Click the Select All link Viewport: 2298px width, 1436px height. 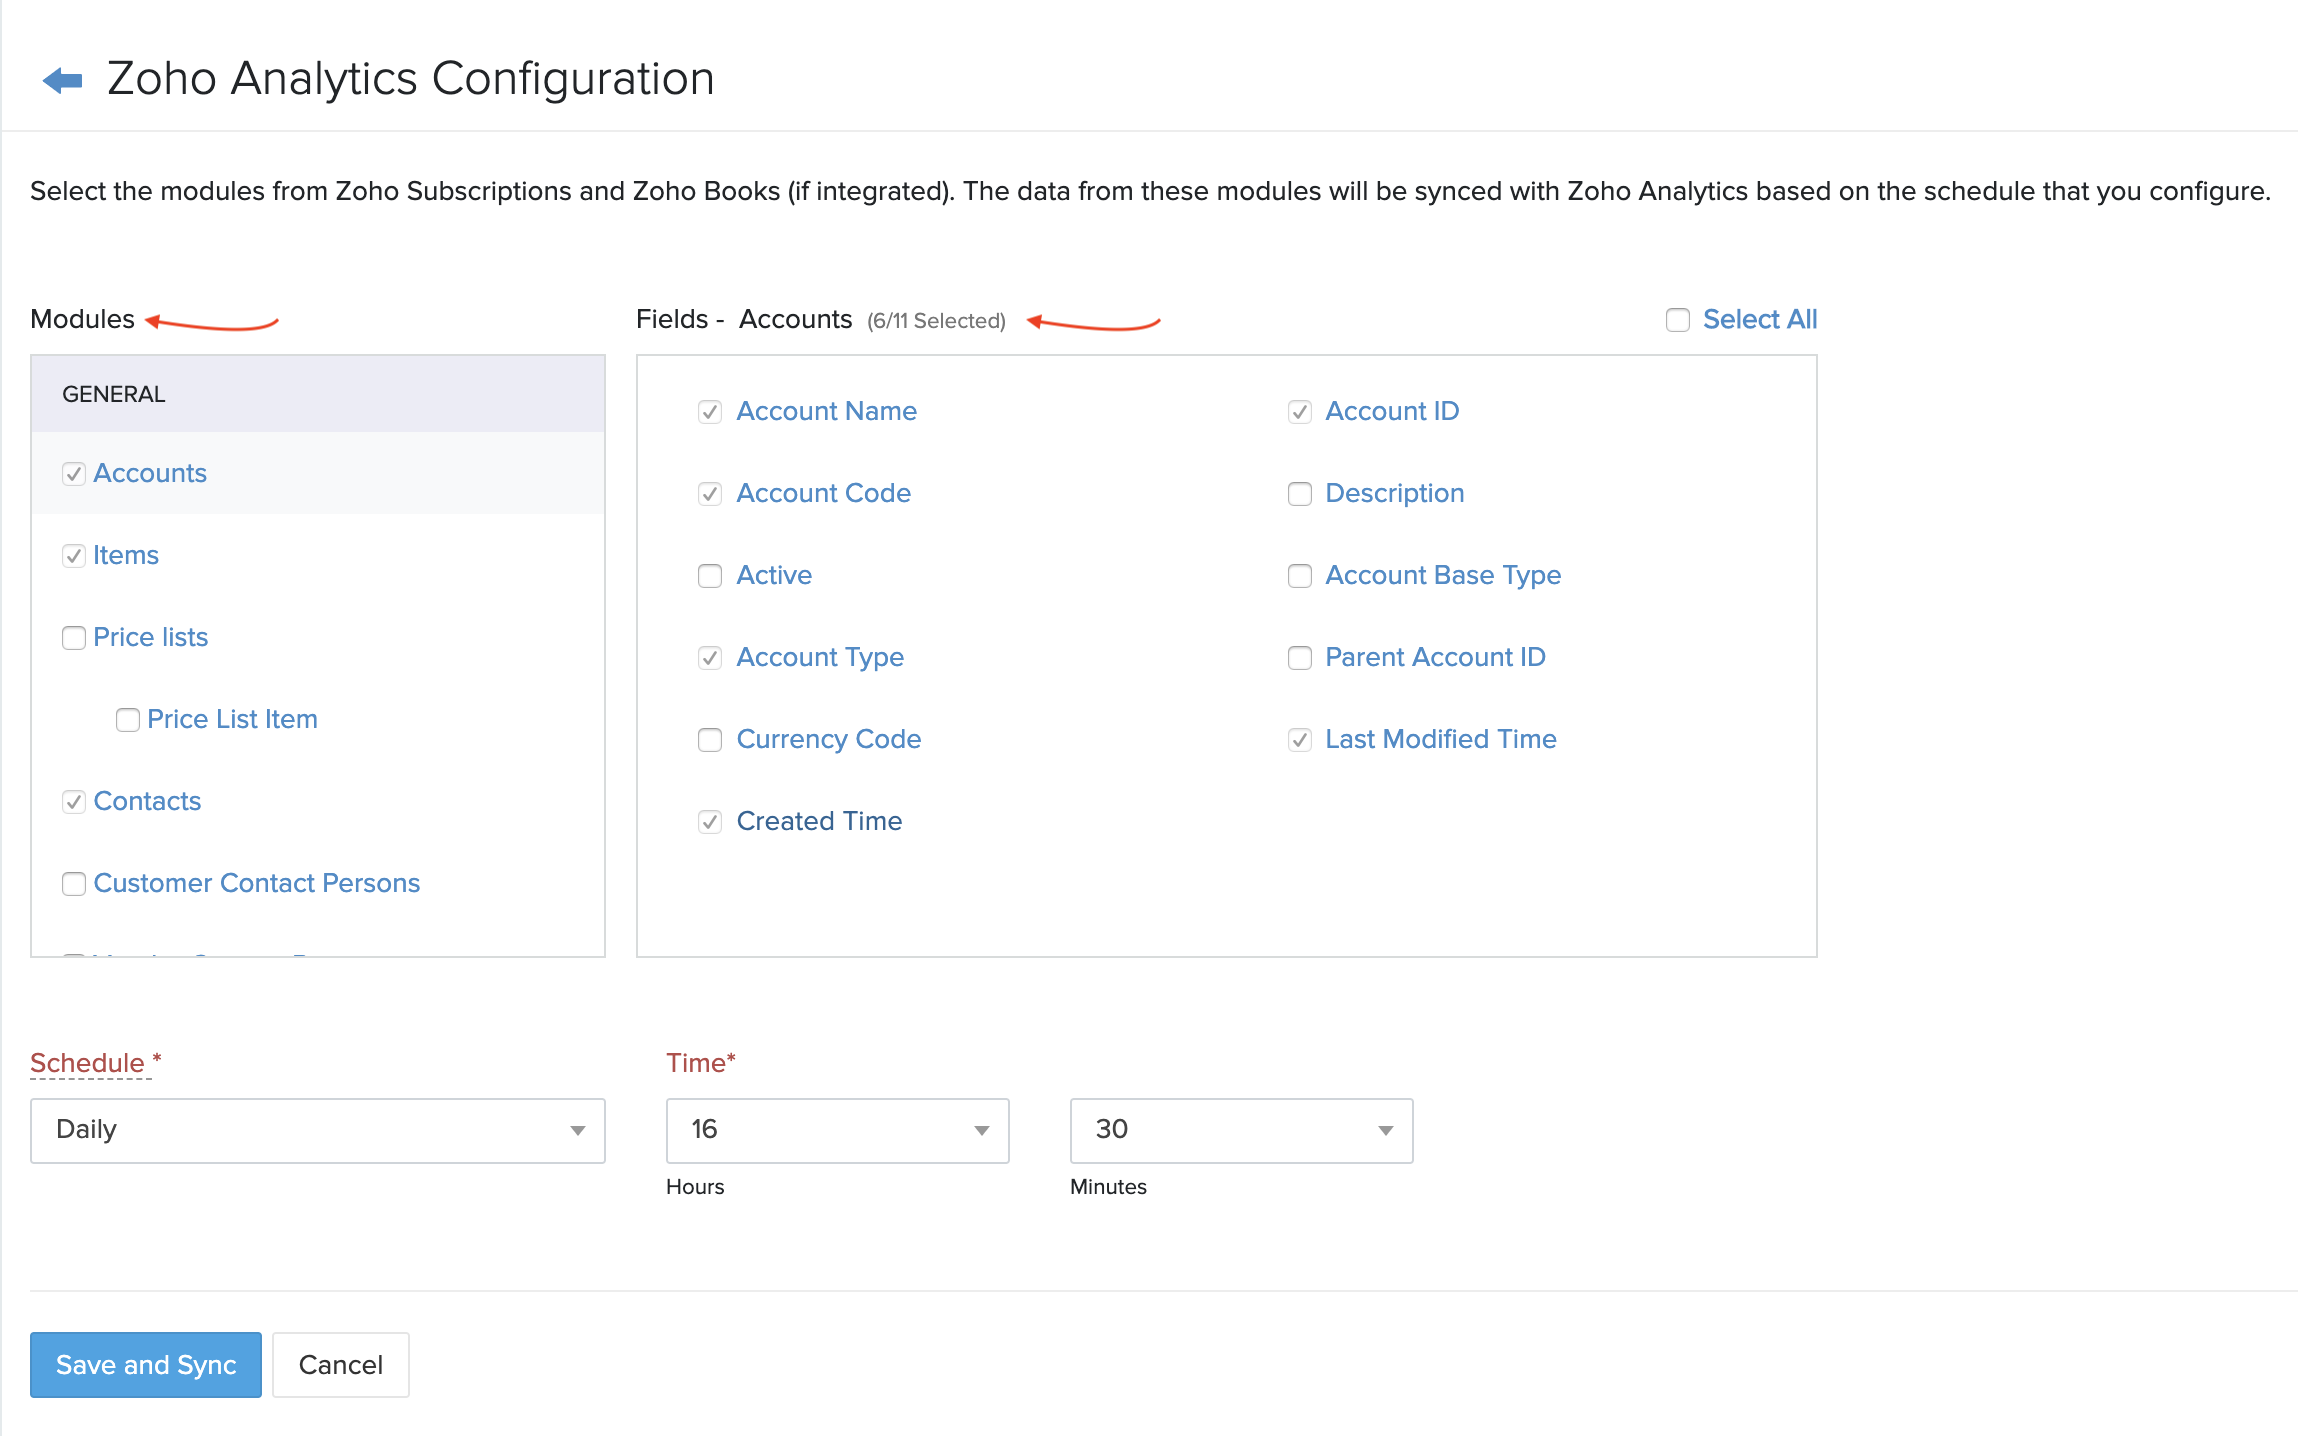point(1759,319)
